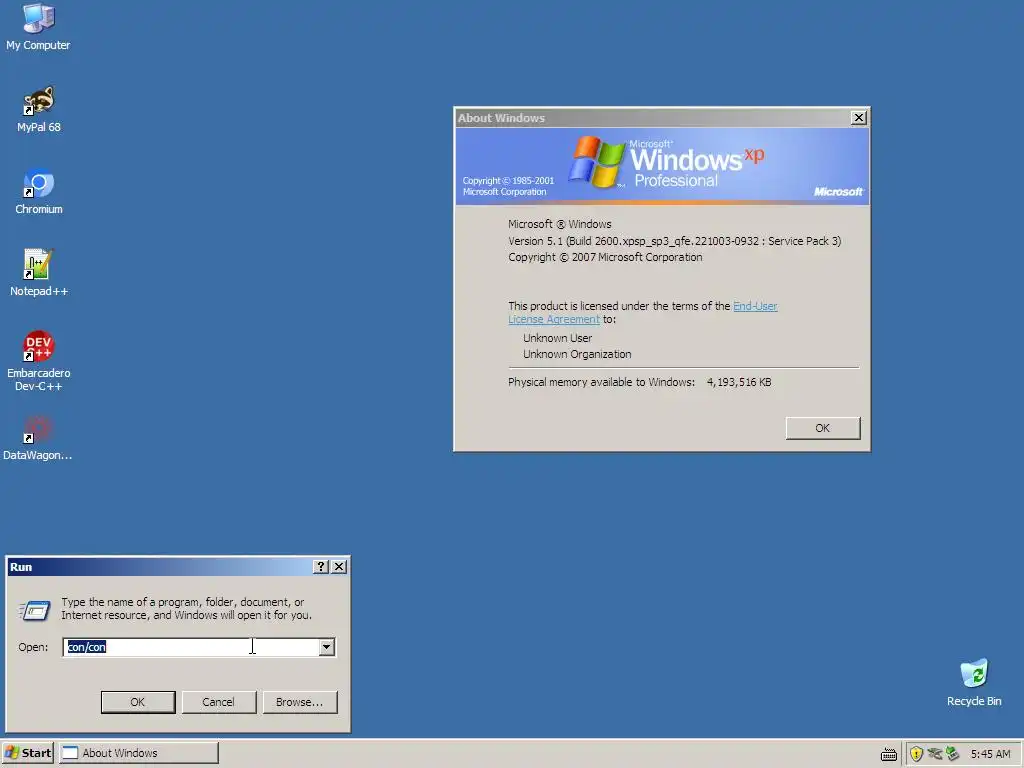Open the yellow security shield tray icon
This screenshot has width=1024, height=768.
916,754
